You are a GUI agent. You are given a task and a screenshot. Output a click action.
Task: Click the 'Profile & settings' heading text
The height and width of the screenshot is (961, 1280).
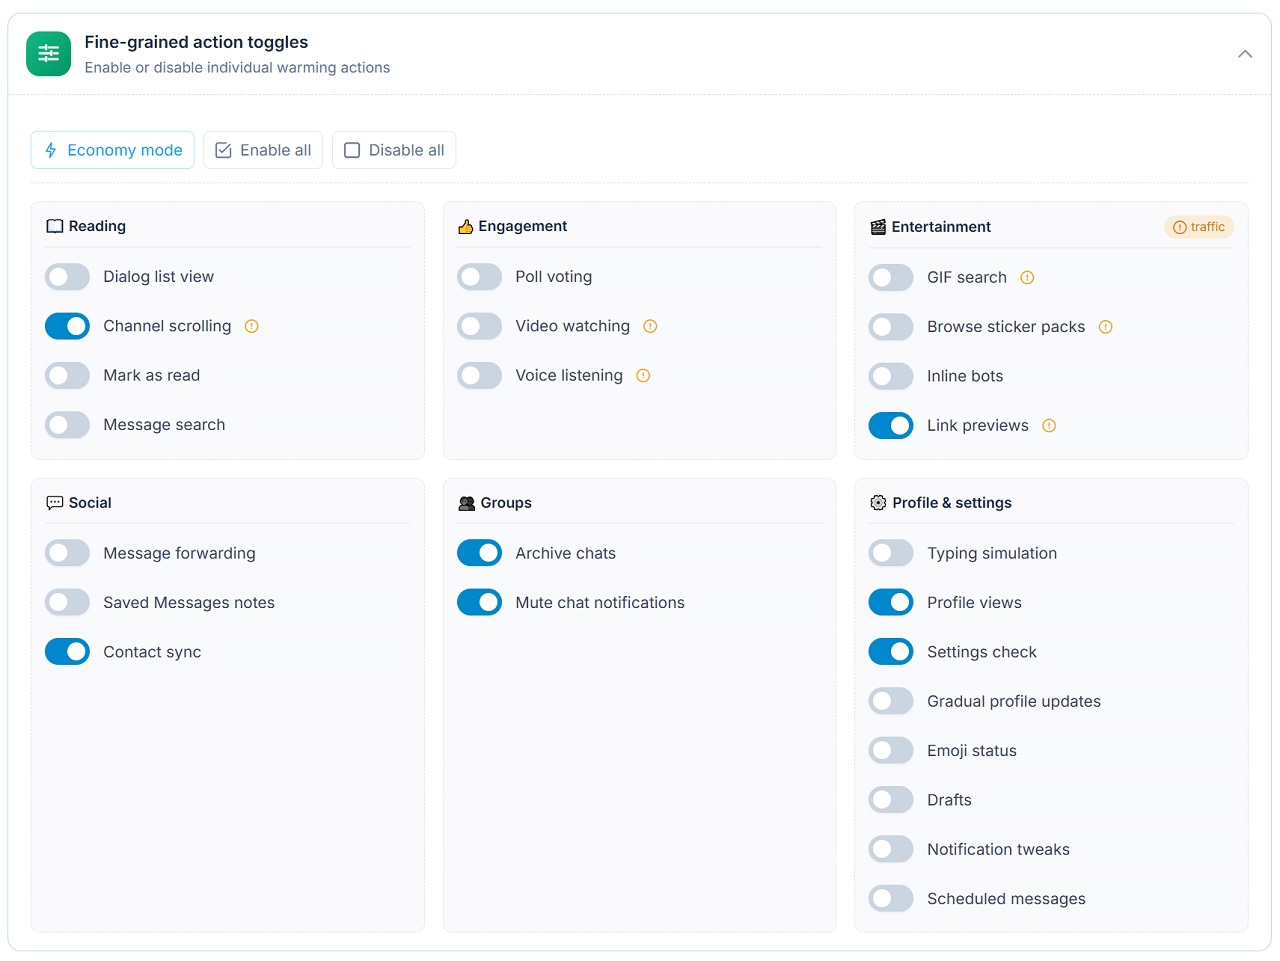[x=952, y=503]
